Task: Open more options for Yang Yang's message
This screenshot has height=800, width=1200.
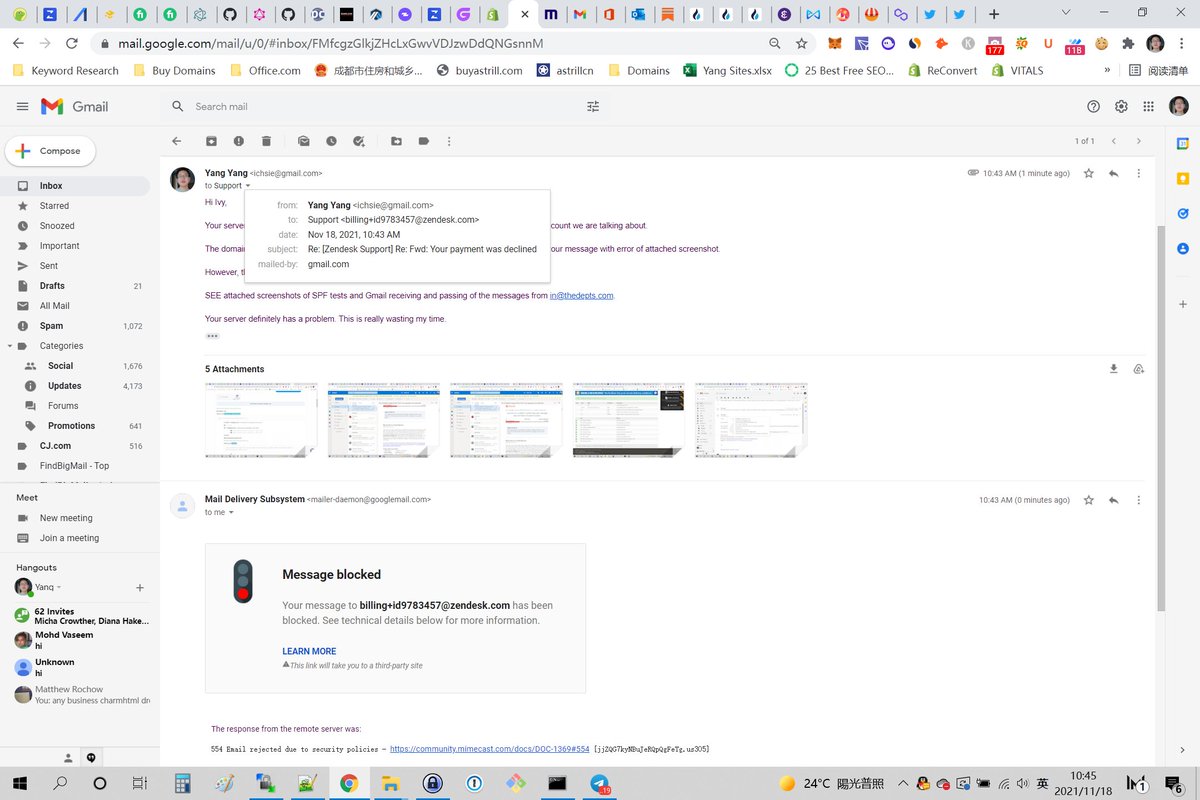Action: [1138, 173]
